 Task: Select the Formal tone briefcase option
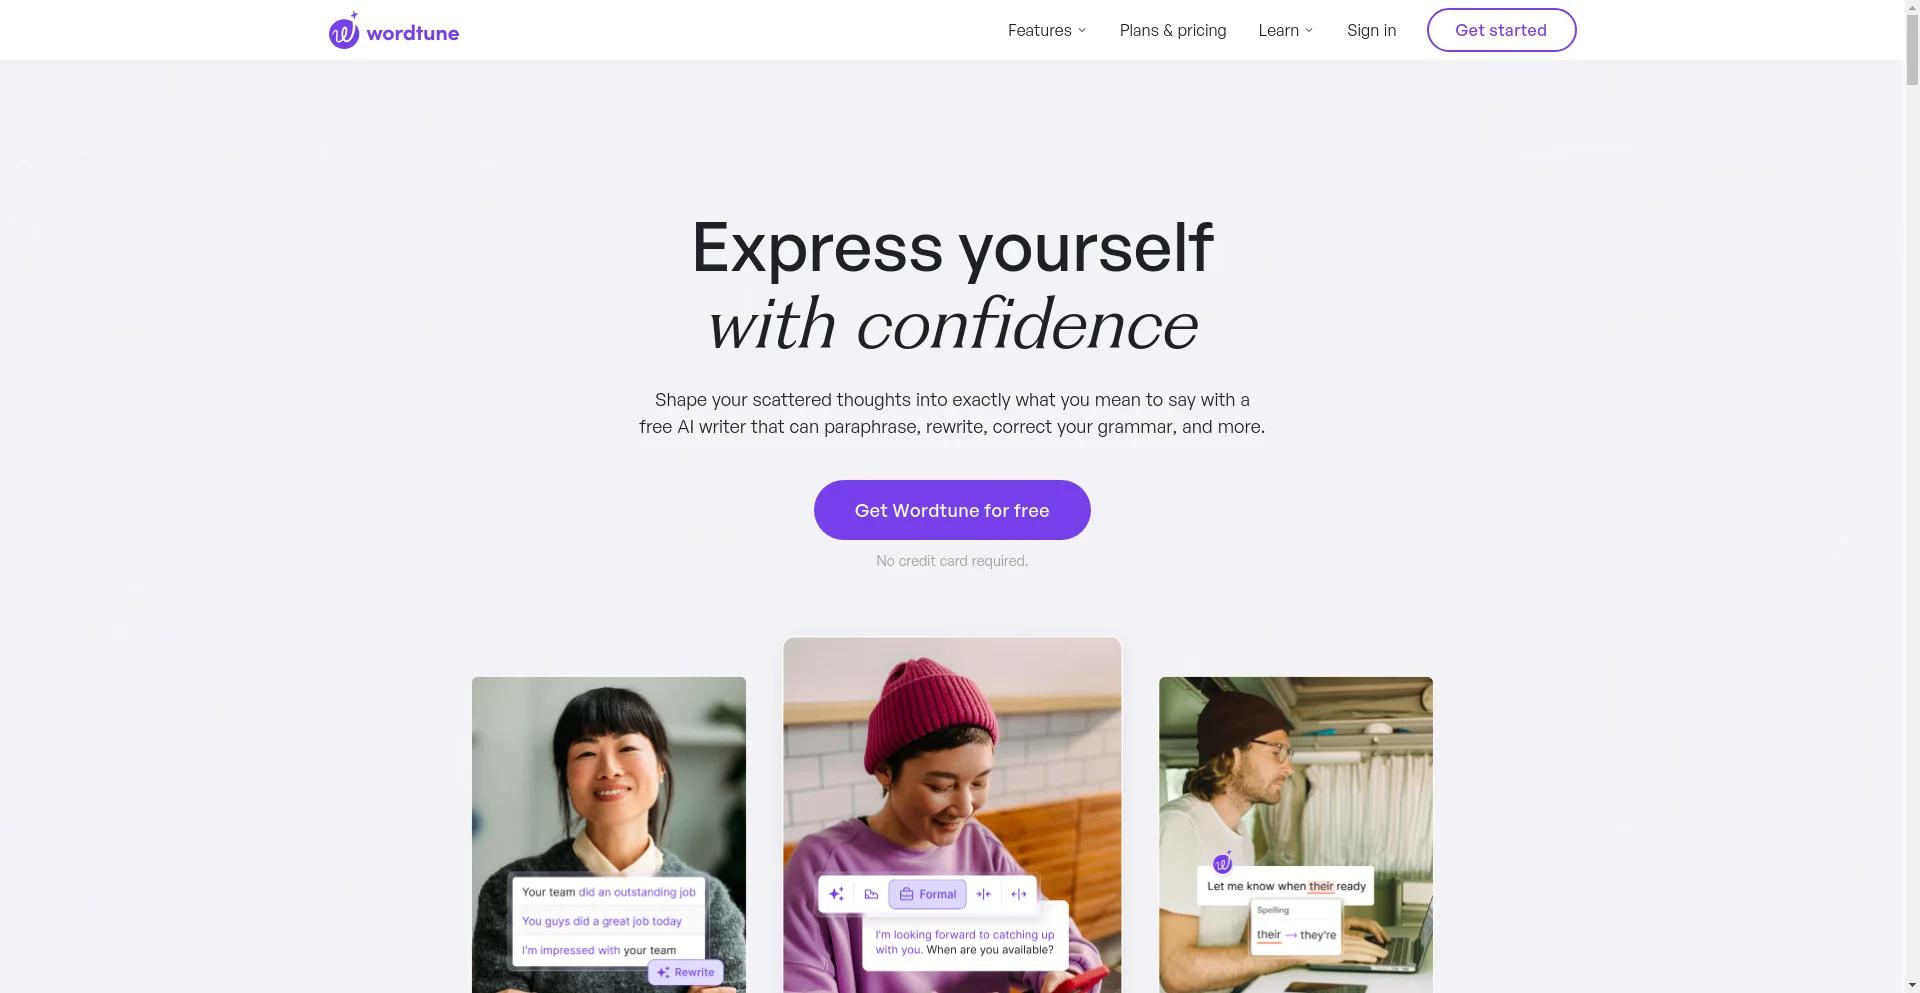(x=927, y=895)
